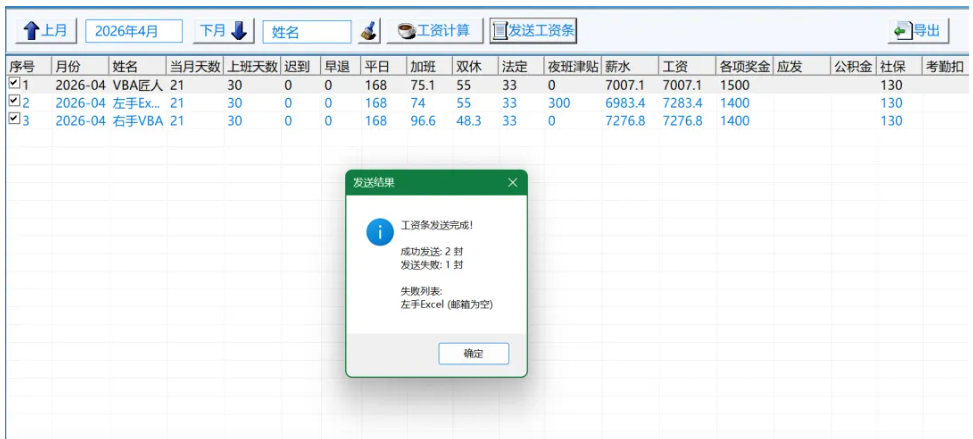Click overtime value 96.6
Viewport: 973px width, 439px height.
coord(423,121)
